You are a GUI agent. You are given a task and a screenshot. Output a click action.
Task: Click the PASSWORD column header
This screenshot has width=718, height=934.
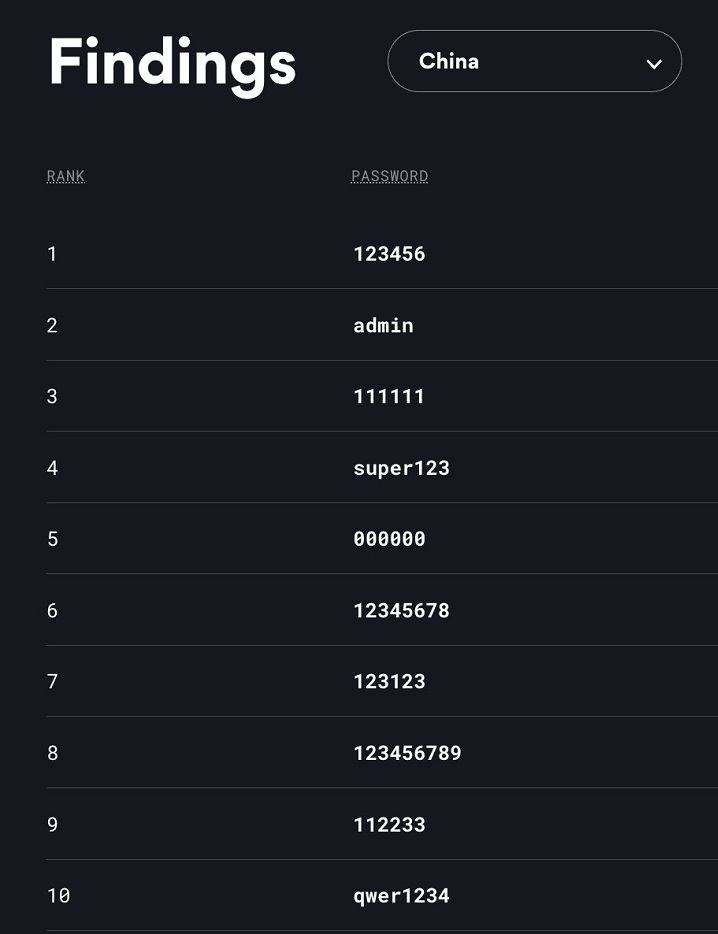[x=390, y=177]
